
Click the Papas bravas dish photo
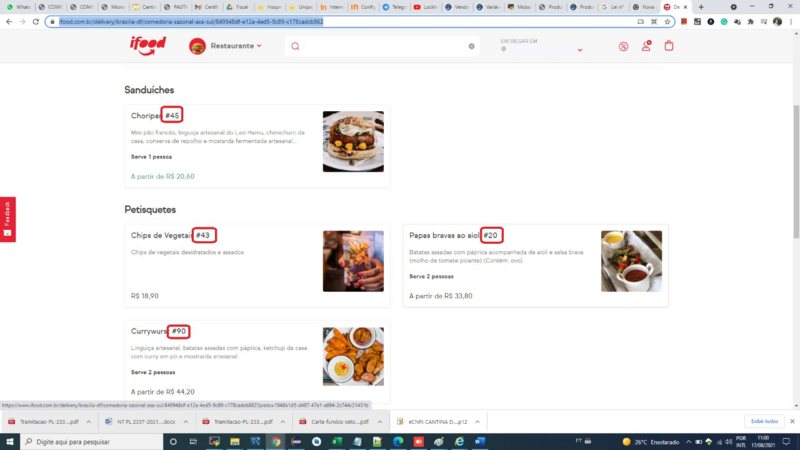tap(631, 261)
